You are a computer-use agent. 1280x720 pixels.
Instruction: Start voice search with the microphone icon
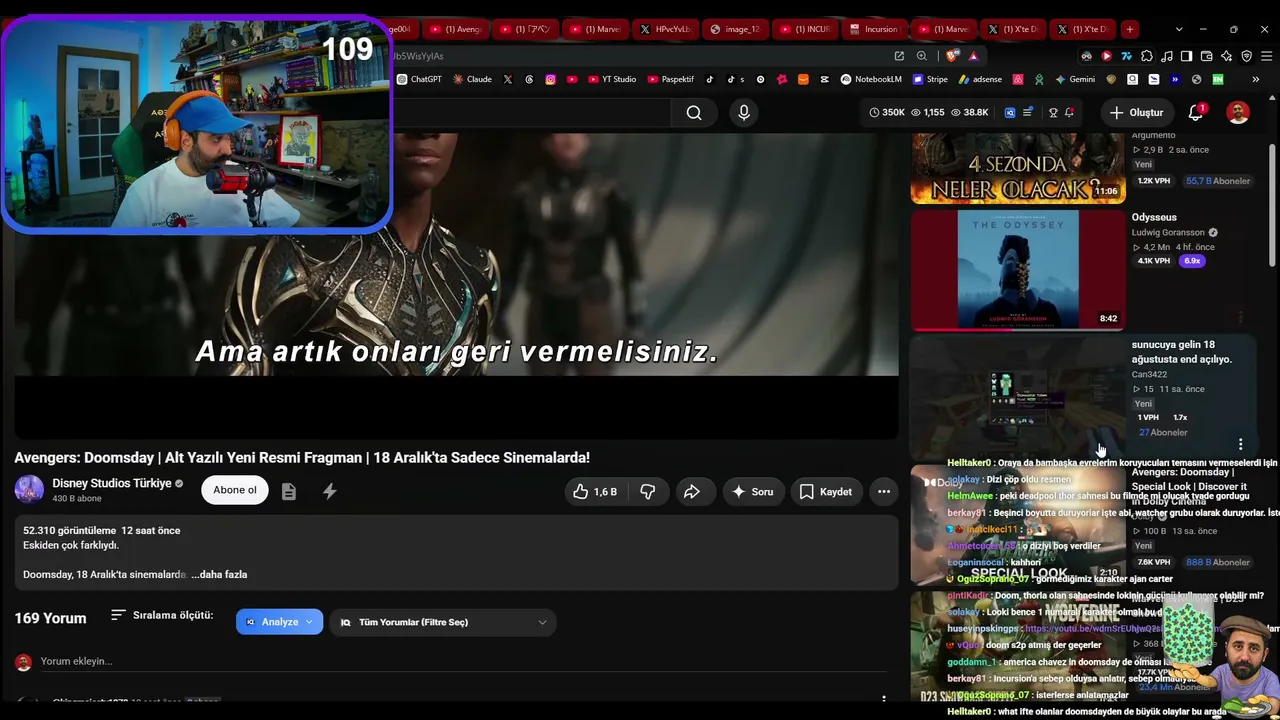click(744, 113)
